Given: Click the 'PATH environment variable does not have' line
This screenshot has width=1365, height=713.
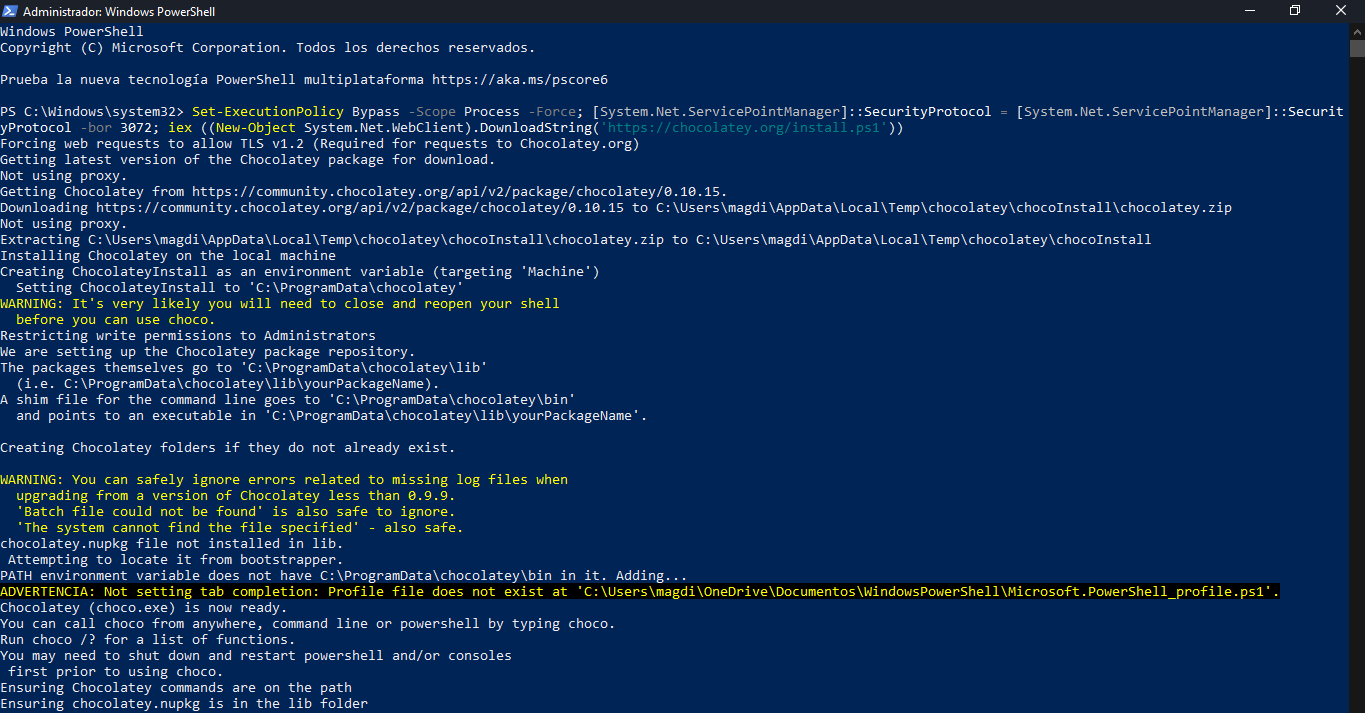Looking at the screenshot, I should (344, 576).
